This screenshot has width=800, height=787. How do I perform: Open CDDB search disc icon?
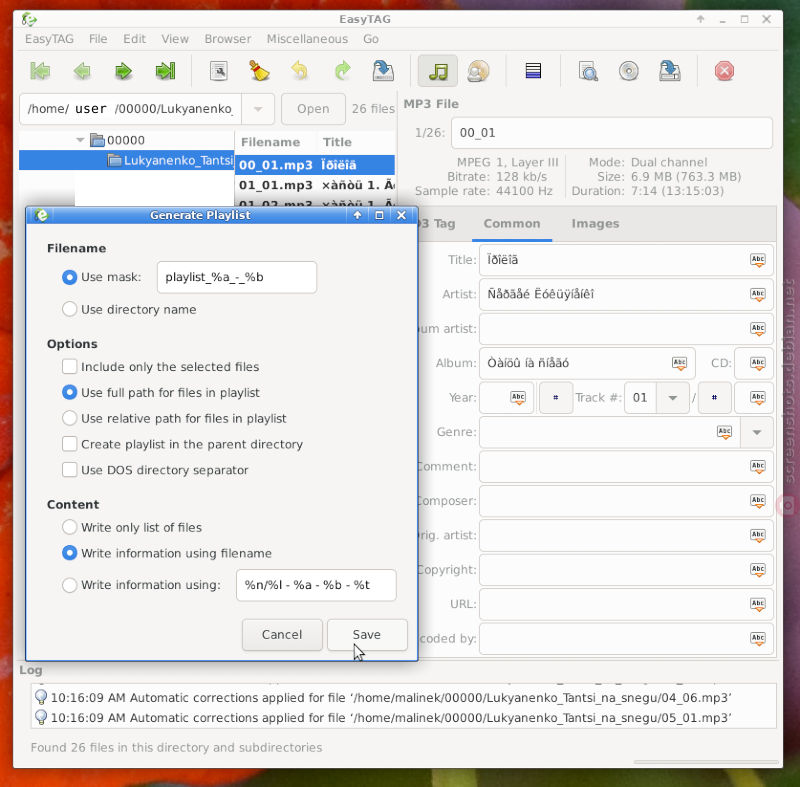click(629, 71)
